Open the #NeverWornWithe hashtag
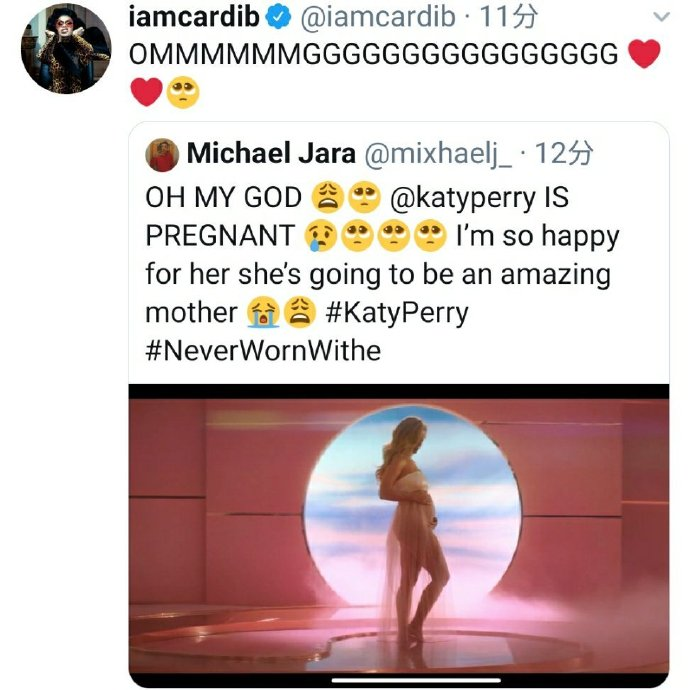Image resolution: width=690 pixels, height=690 pixels. tap(262, 350)
